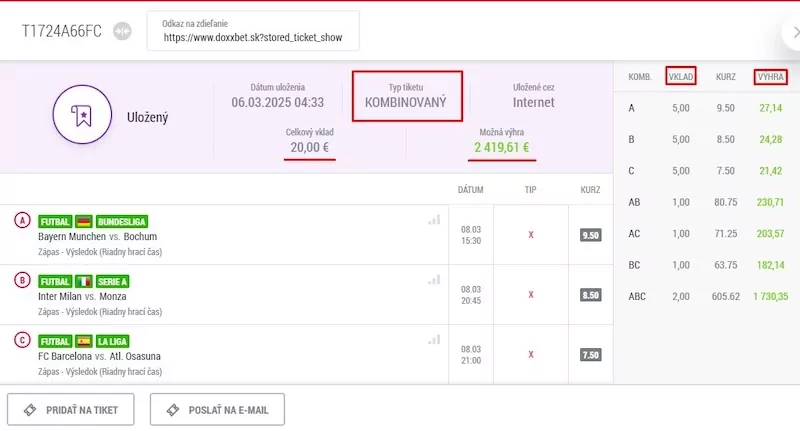800x431 pixels.
Task: Click the German flag icon
Action: [x=84, y=221]
